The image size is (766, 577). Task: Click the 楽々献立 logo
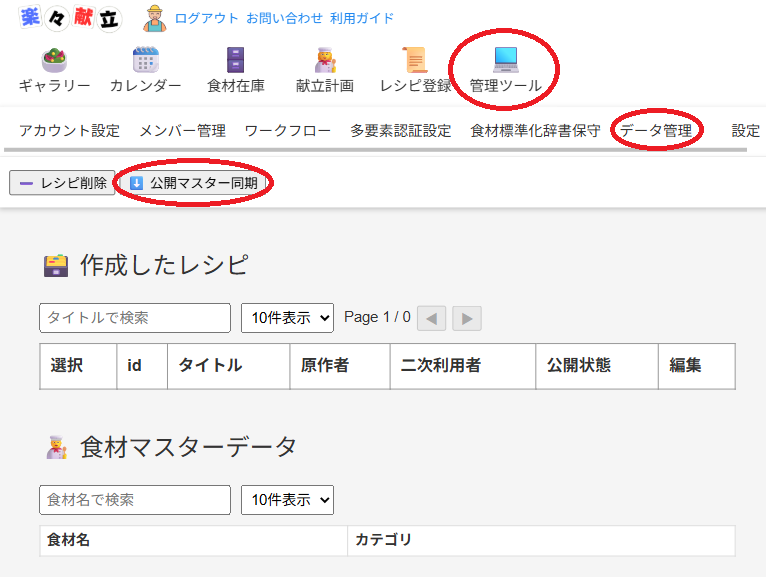[70, 19]
